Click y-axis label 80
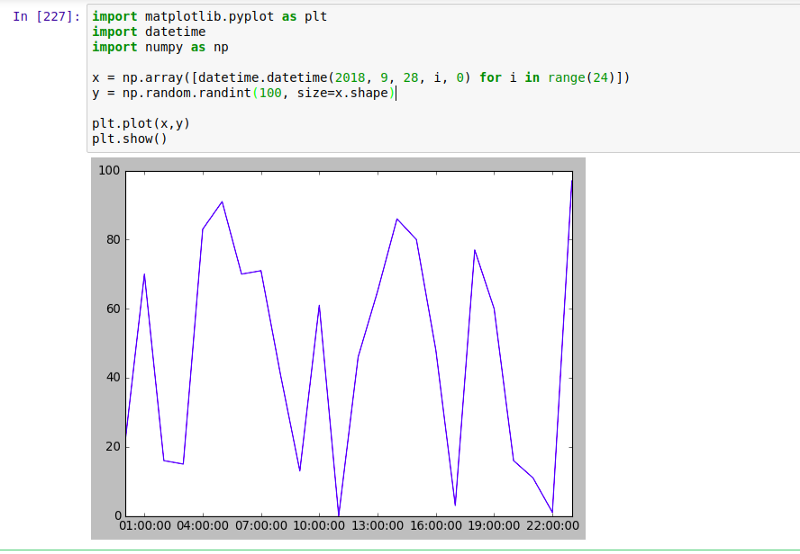Image resolution: width=800 pixels, height=554 pixels. pyautogui.click(x=113, y=240)
